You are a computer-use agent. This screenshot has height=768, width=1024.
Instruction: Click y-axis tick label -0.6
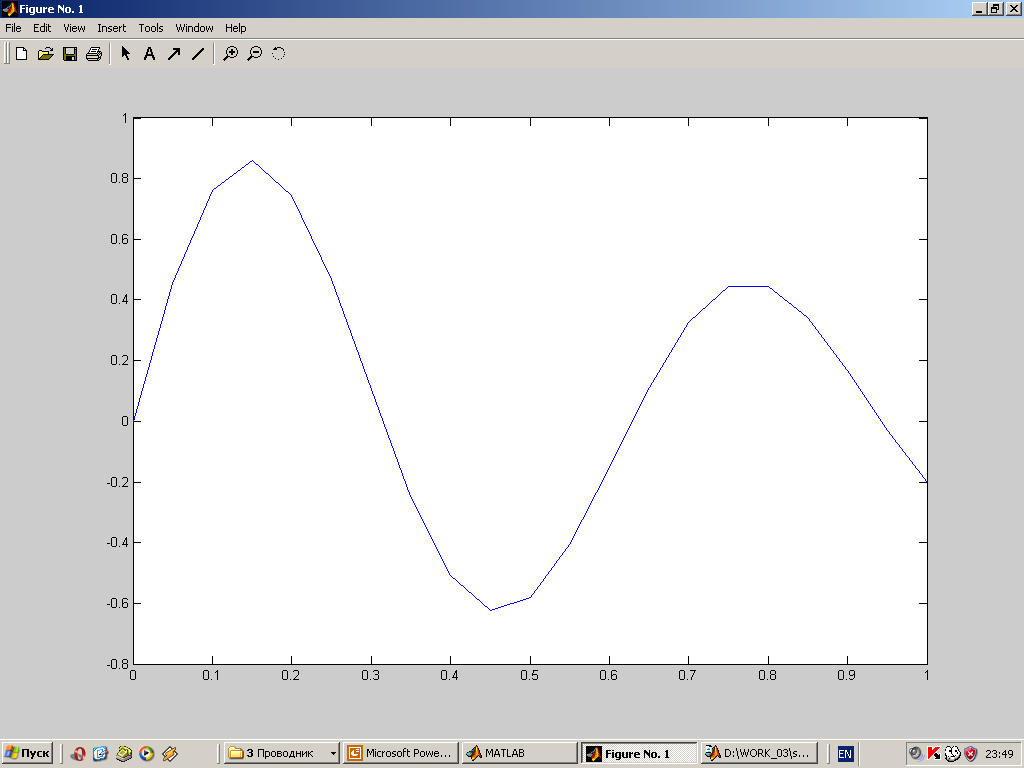click(118, 603)
